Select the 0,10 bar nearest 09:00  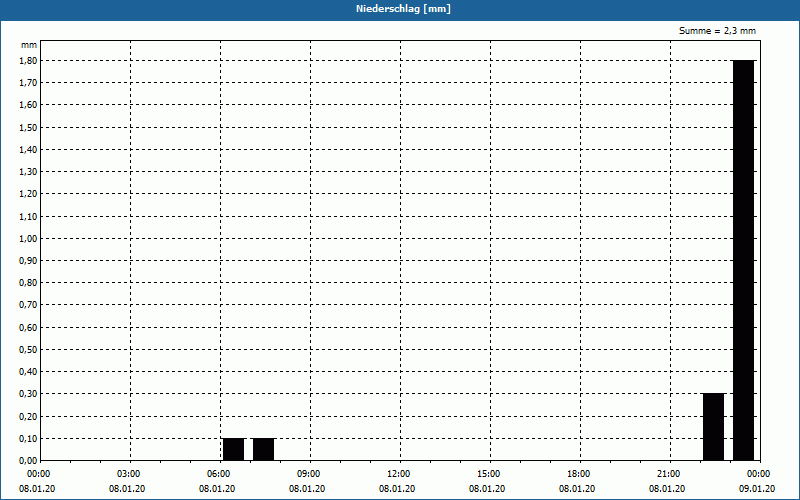point(263,449)
